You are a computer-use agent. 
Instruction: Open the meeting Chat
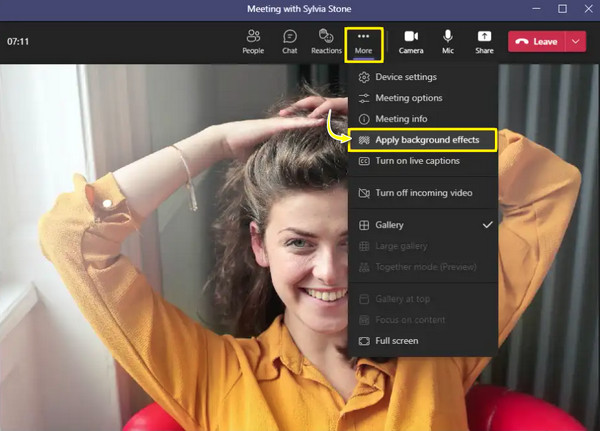click(x=290, y=41)
